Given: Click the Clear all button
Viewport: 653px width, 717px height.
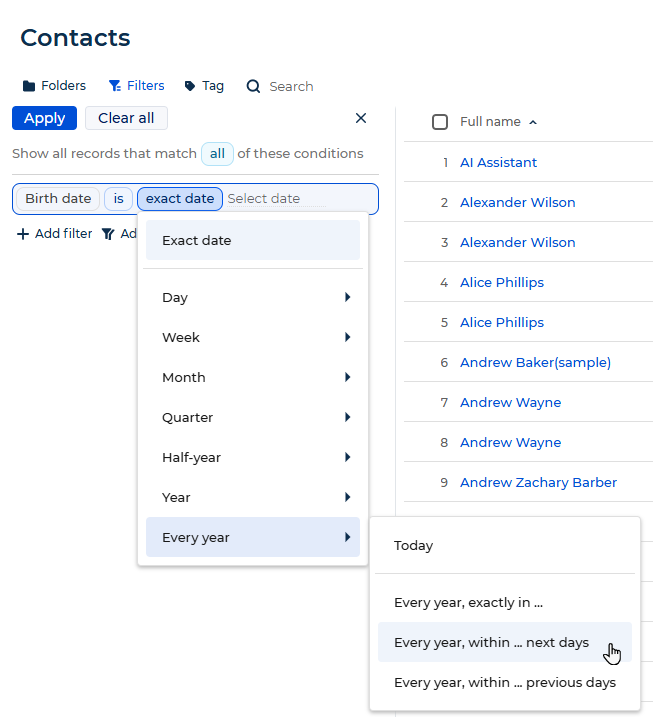Looking at the screenshot, I should click(x=126, y=118).
